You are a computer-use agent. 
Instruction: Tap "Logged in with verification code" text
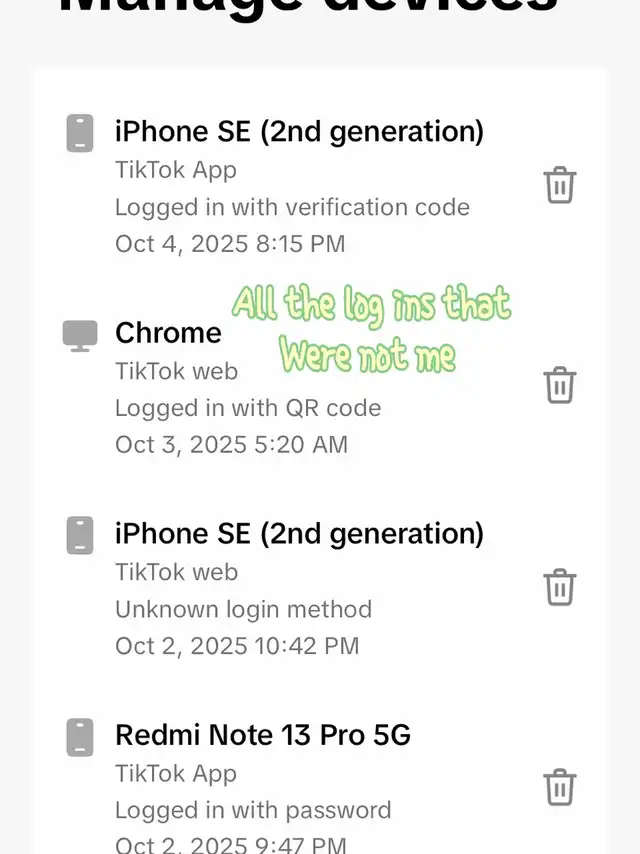pos(292,207)
